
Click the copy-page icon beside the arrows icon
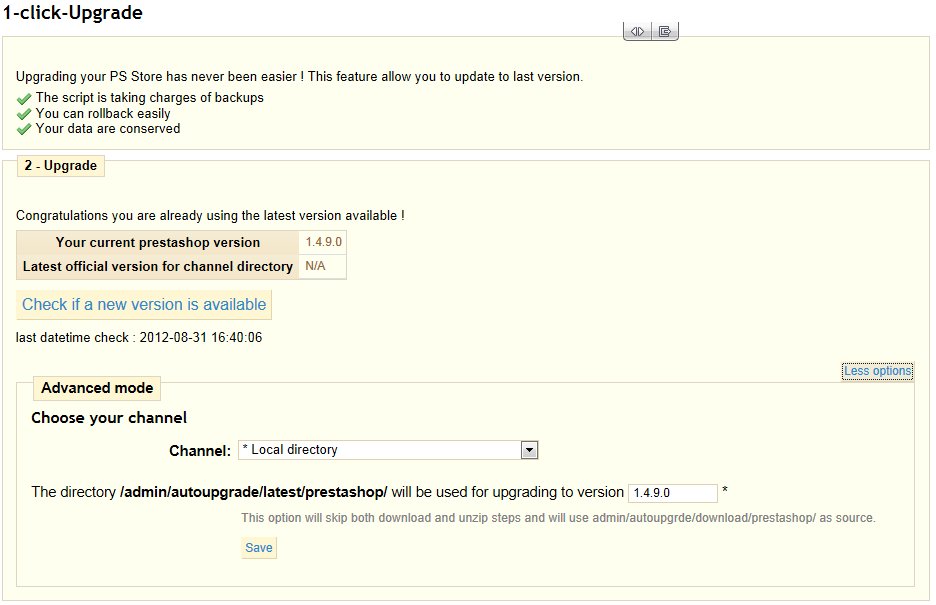click(x=664, y=32)
